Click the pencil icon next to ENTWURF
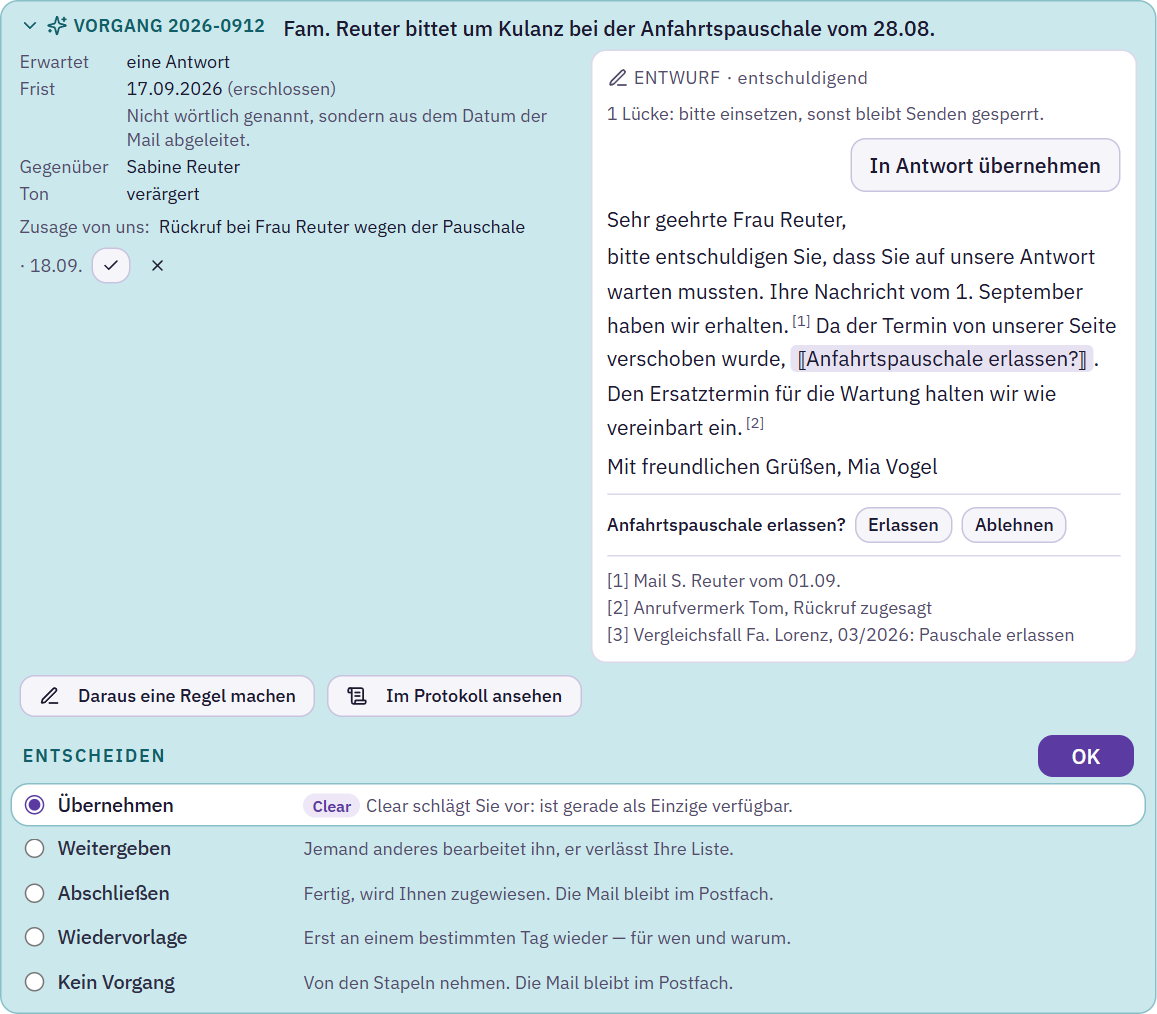This screenshot has width=1157, height=1014. tap(618, 77)
